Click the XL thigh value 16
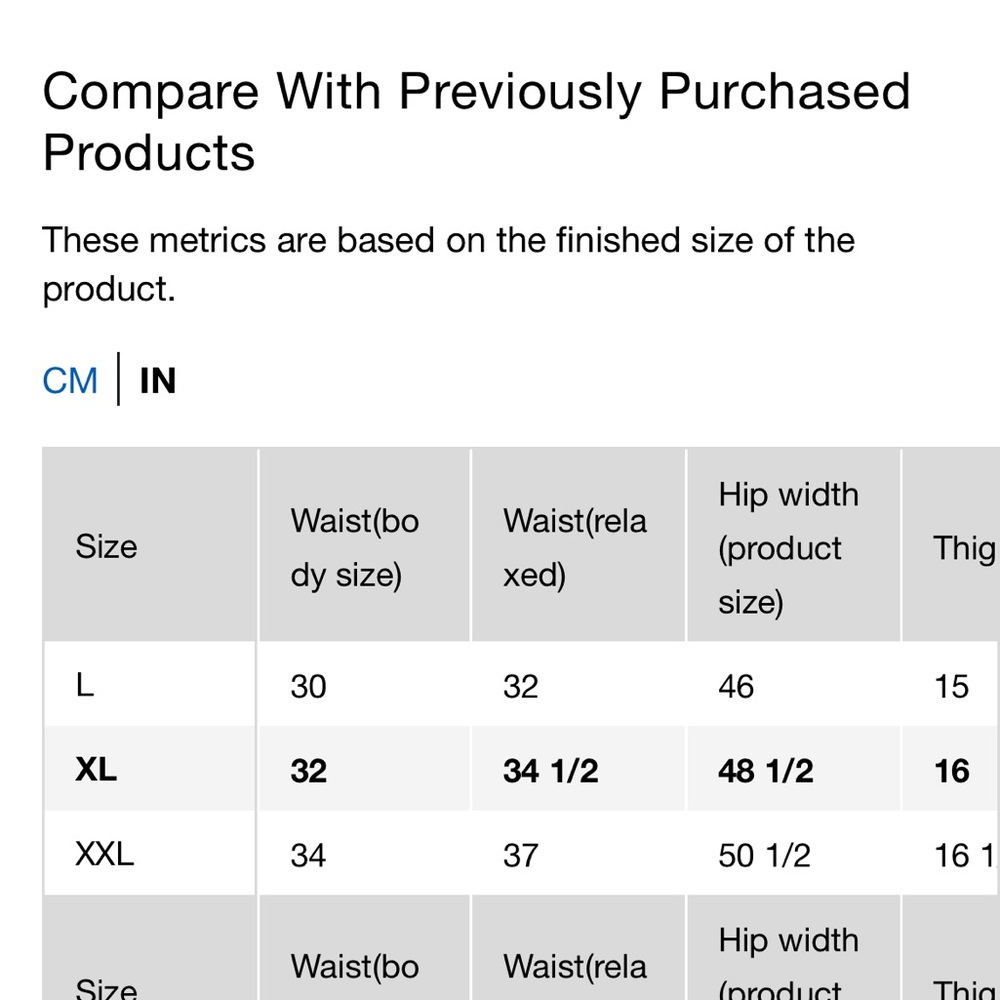Screen dimensions: 1000x1000 [x=952, y=770]
